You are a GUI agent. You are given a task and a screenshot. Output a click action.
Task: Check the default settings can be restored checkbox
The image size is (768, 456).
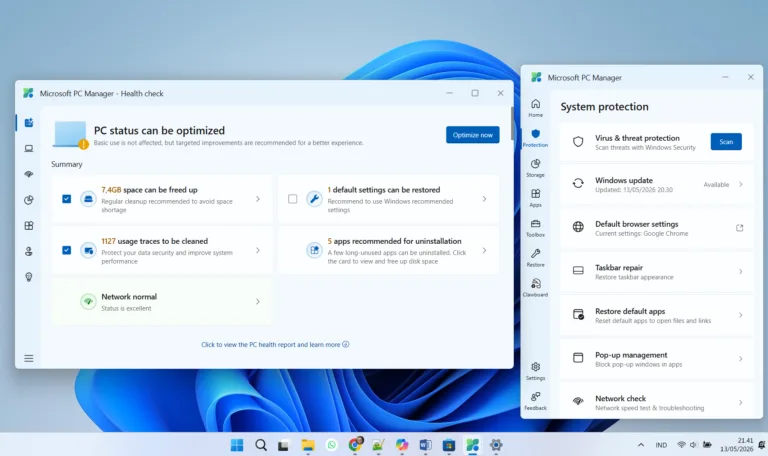[x=292, y=199]
